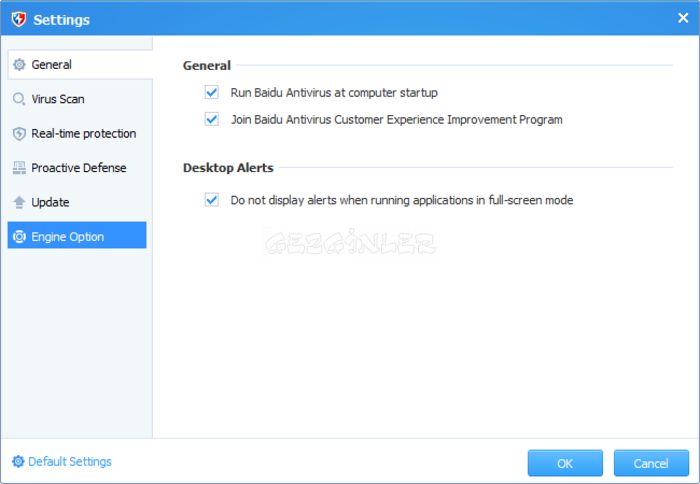Click the firewall icon beside Proactive Defense
Viewport: 700px width, 484px height.
click(x=19, y=168)
